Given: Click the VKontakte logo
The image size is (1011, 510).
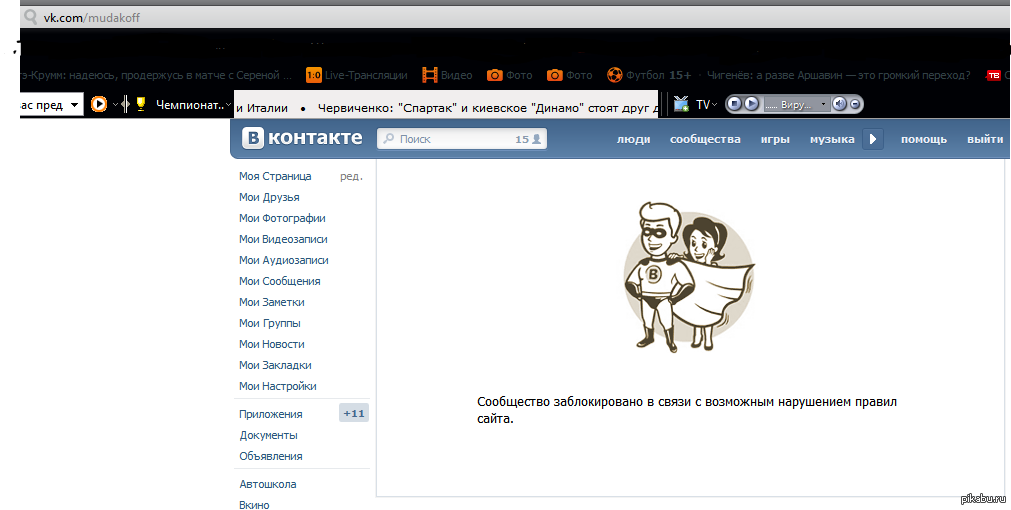Looking at the screenshot, I should coord(300,139).
